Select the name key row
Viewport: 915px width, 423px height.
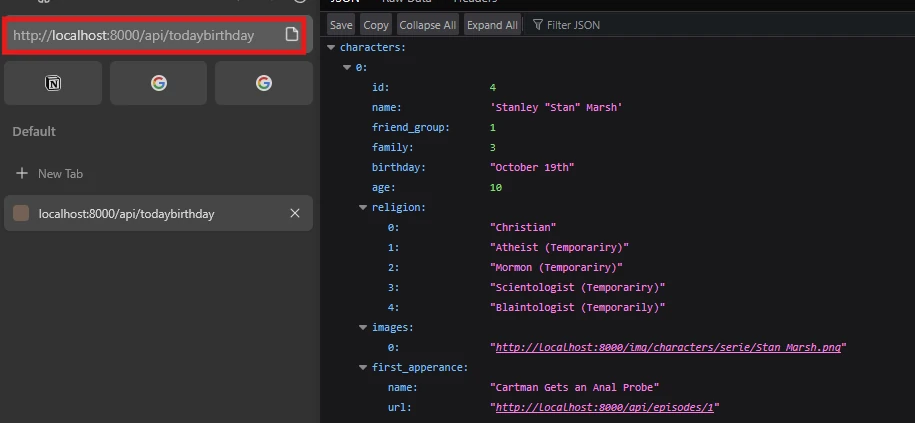pyautogui.click(x=619, y=107)
